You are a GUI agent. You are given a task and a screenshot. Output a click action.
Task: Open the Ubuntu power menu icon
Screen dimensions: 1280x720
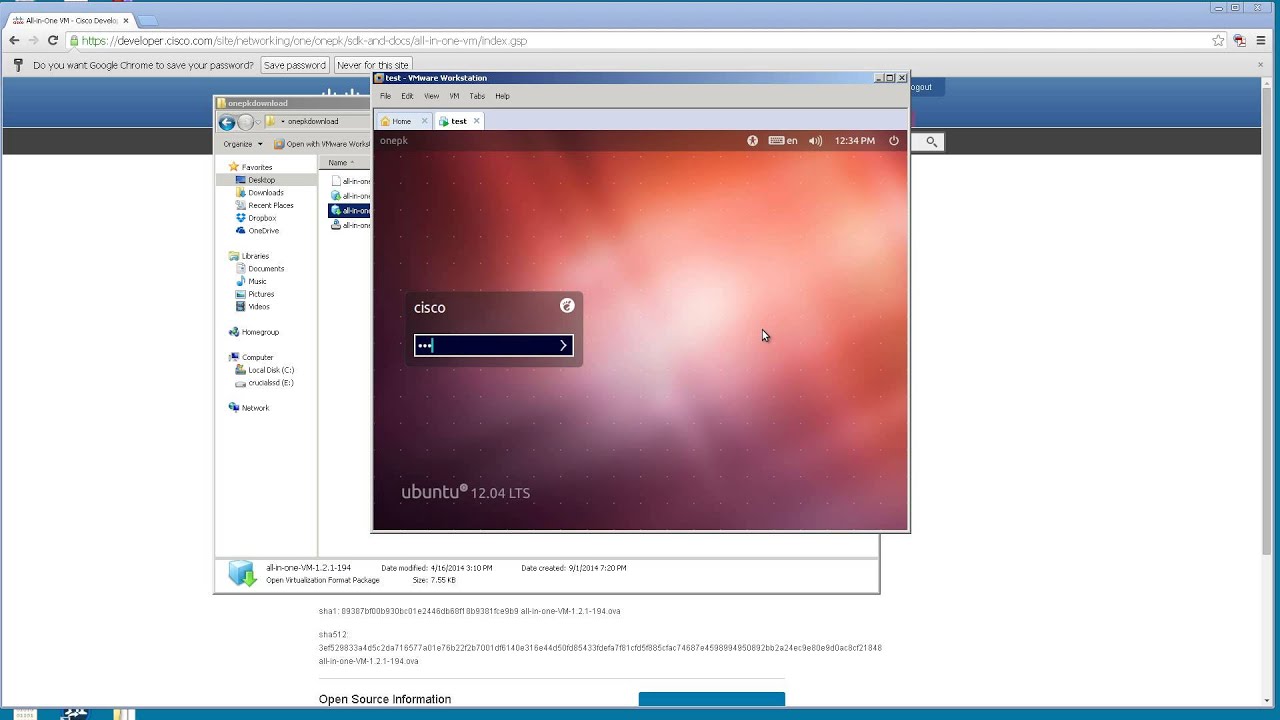pyautogui.click(x=894, y=141)
